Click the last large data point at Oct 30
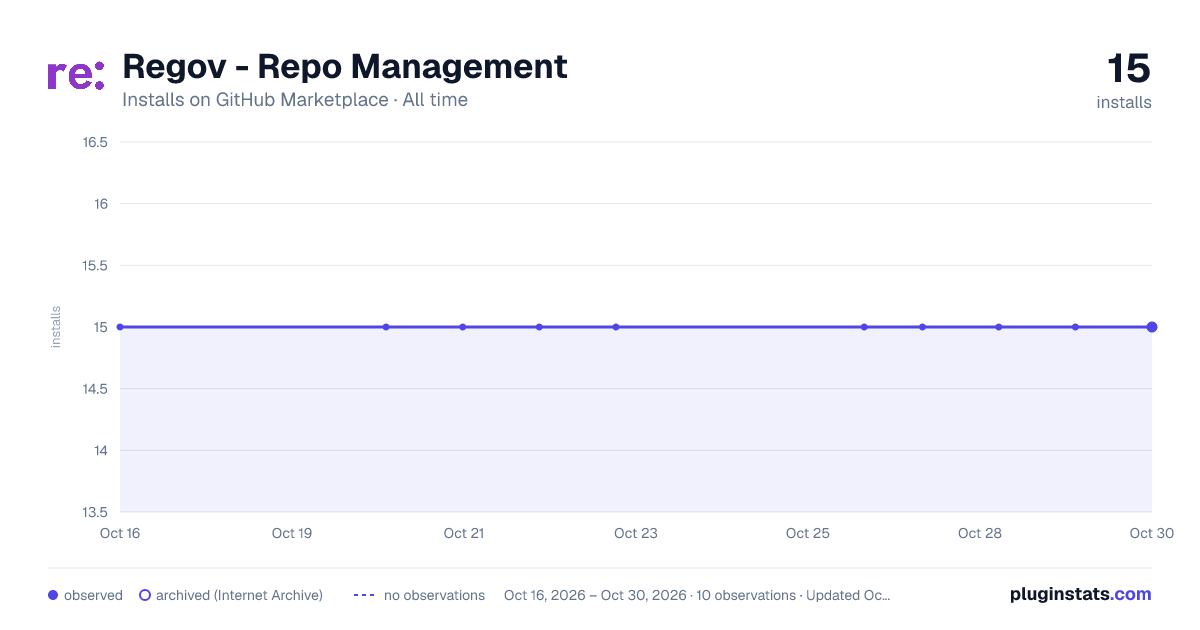The height and width of the screenshot is (630, 1200). (x=1152, y=327)
